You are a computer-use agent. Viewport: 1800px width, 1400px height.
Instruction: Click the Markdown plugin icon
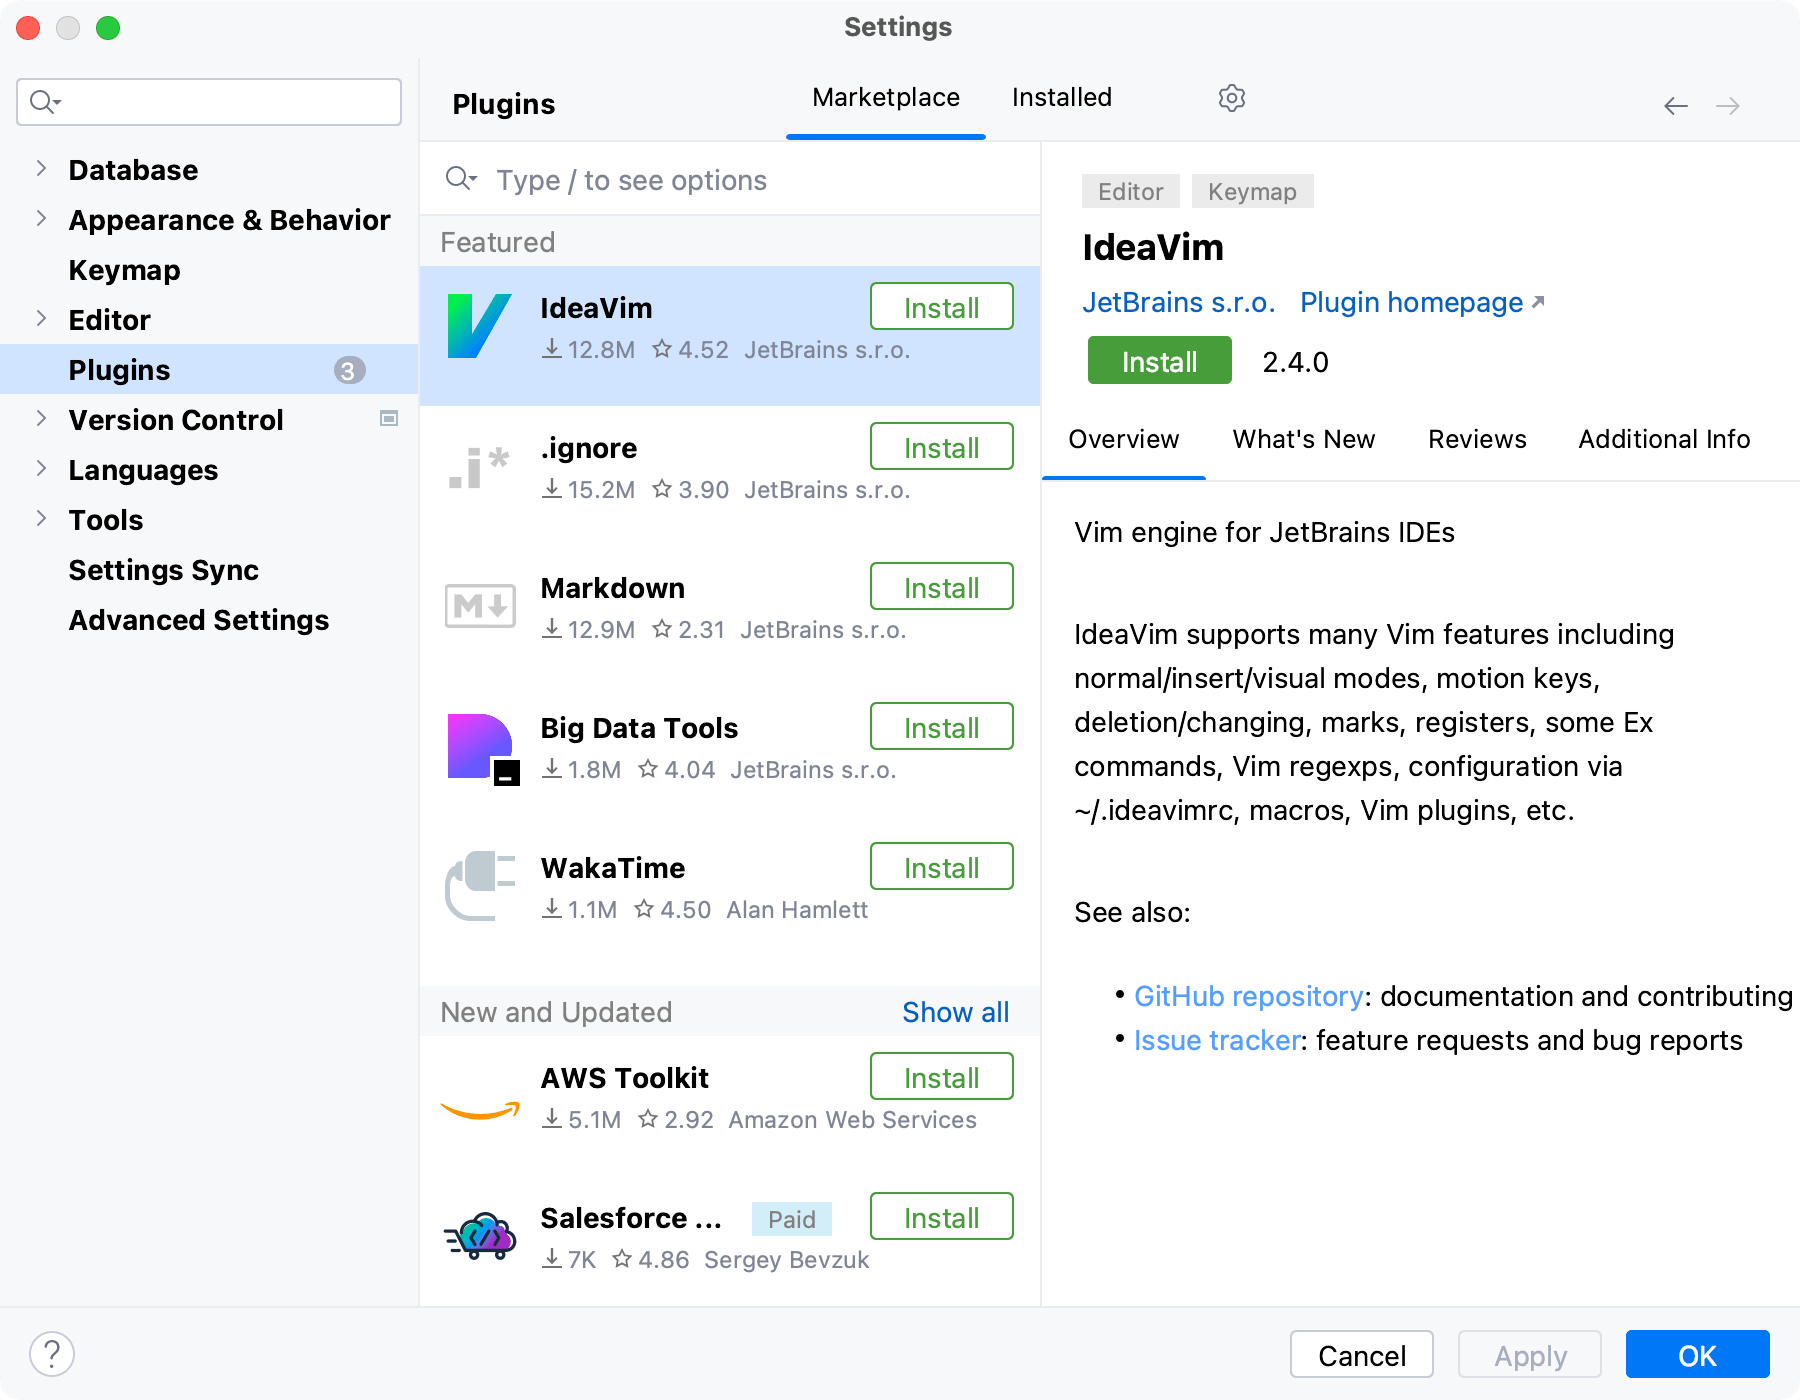[x=479, y=605]
